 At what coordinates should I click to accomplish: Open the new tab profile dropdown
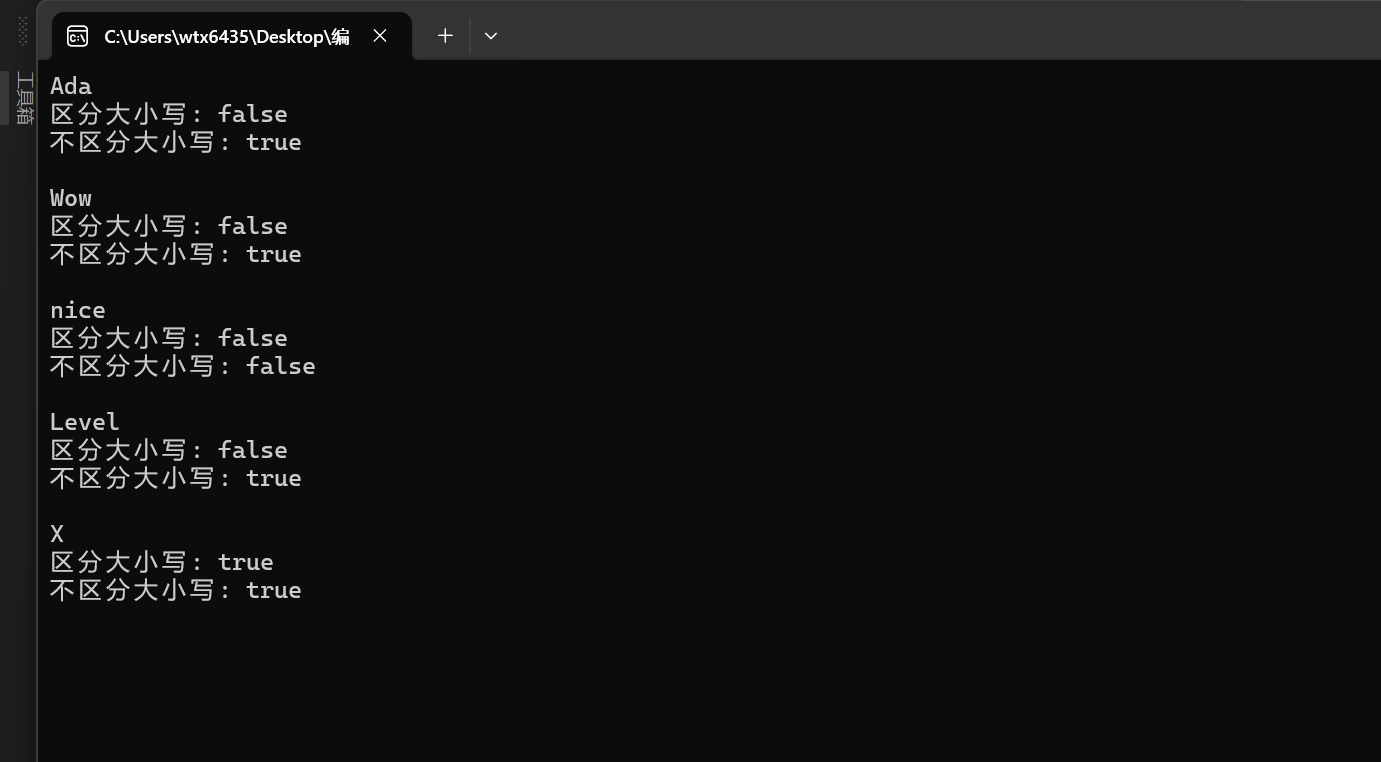coord(491,36)
